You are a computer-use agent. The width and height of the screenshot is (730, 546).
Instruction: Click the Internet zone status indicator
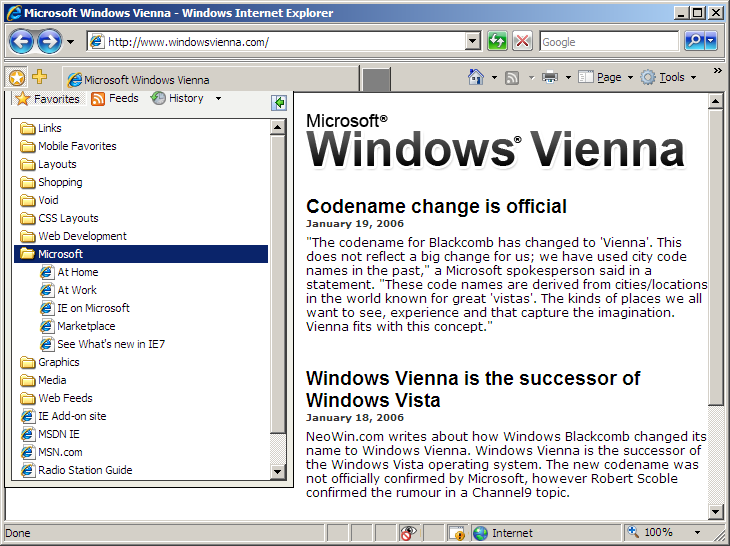(x=547, y=533)
